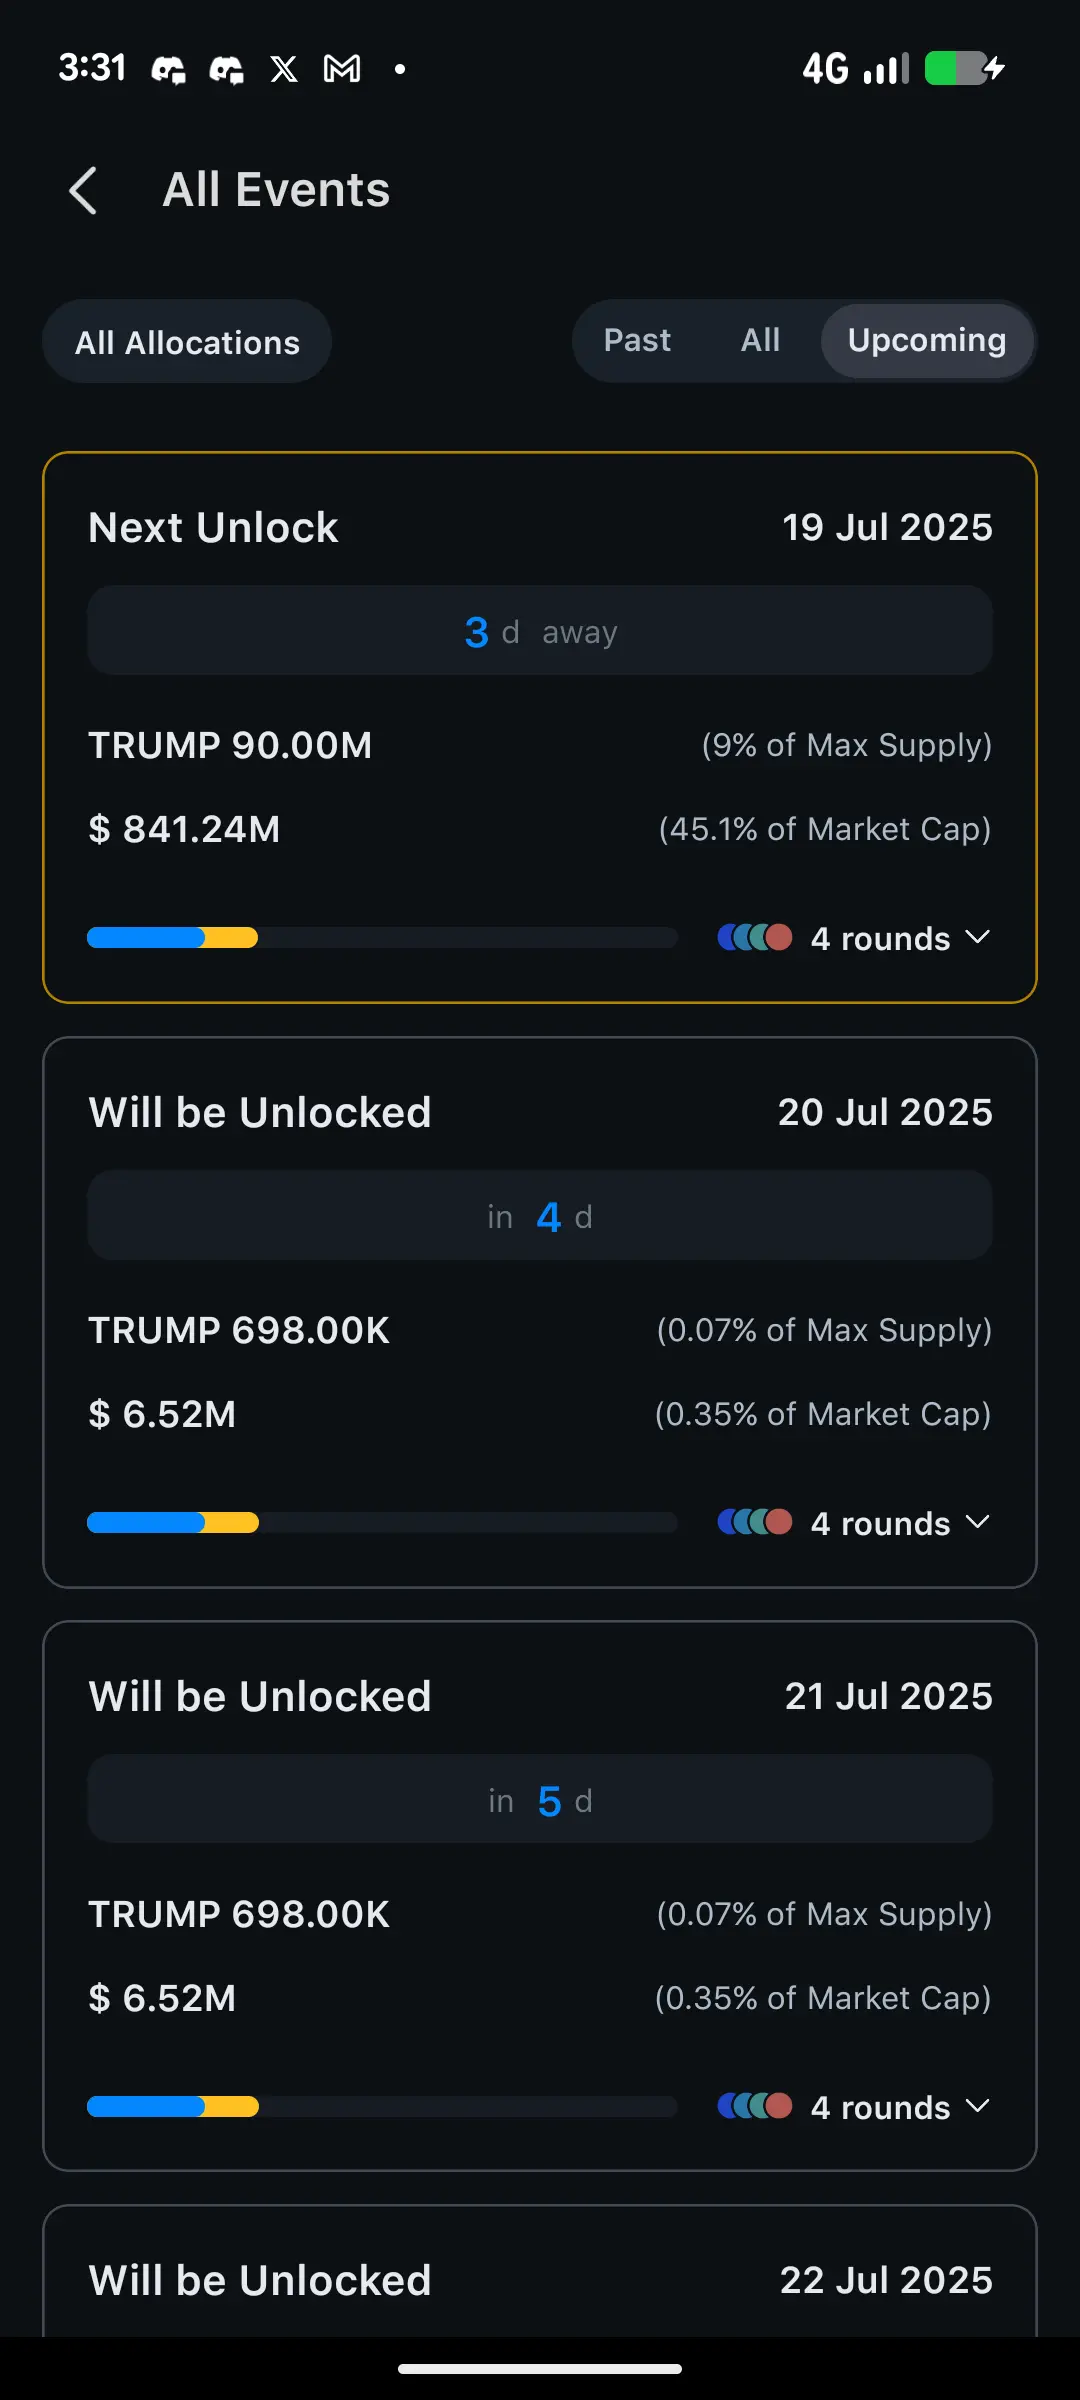Expand 4 rounds in Next Unlock card
Screen dimensions: 1080x2400
pyautogui.click(x=900, y=938)
